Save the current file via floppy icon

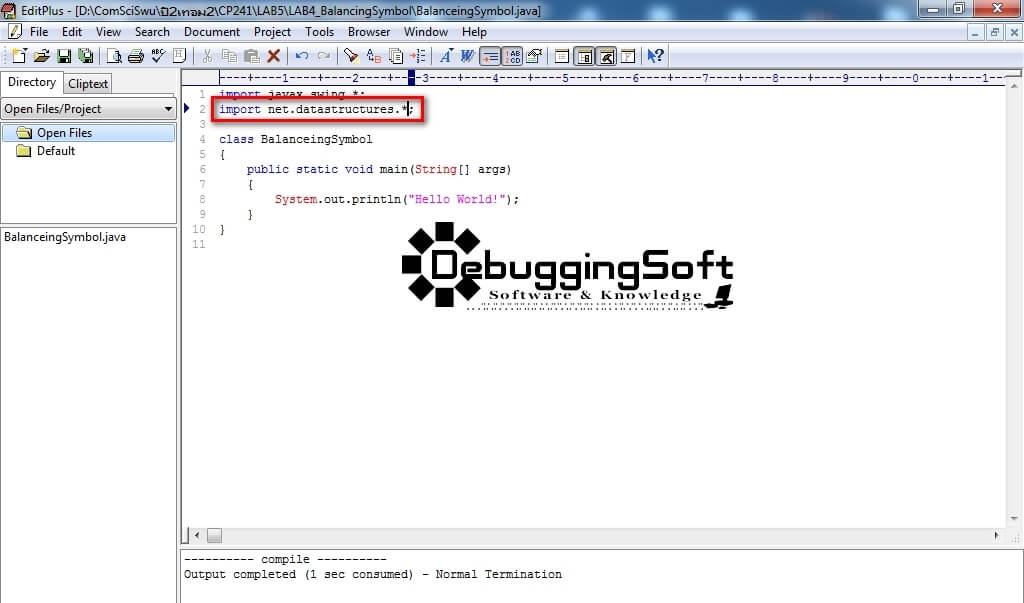click(64, 56)
